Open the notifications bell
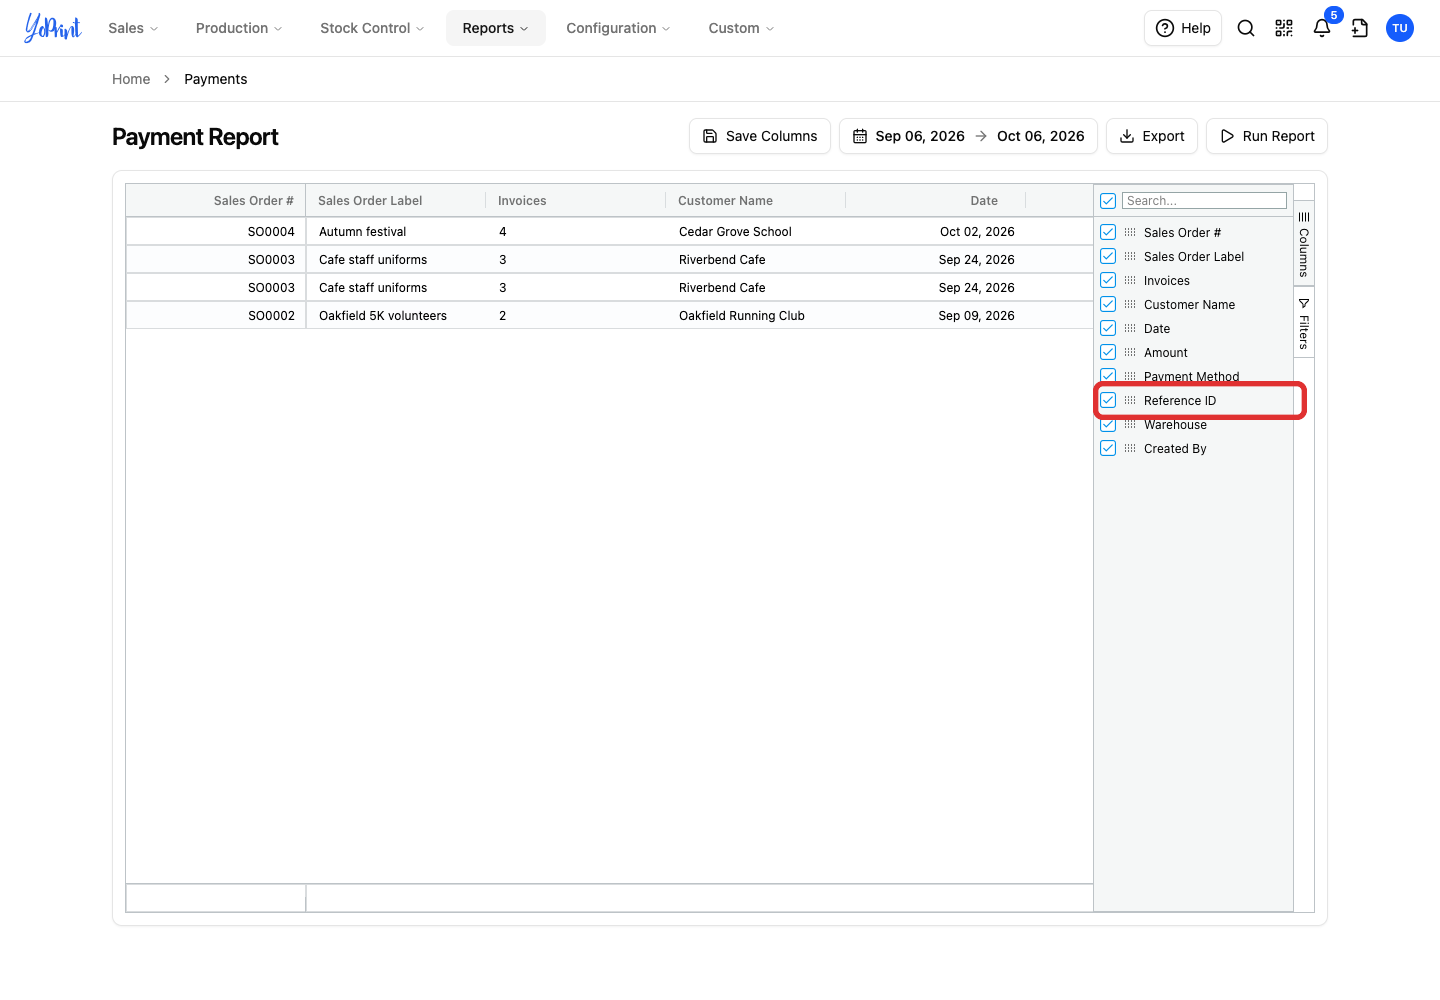The width and height of the screenshot is (1440, 1000). [1322, 28]
